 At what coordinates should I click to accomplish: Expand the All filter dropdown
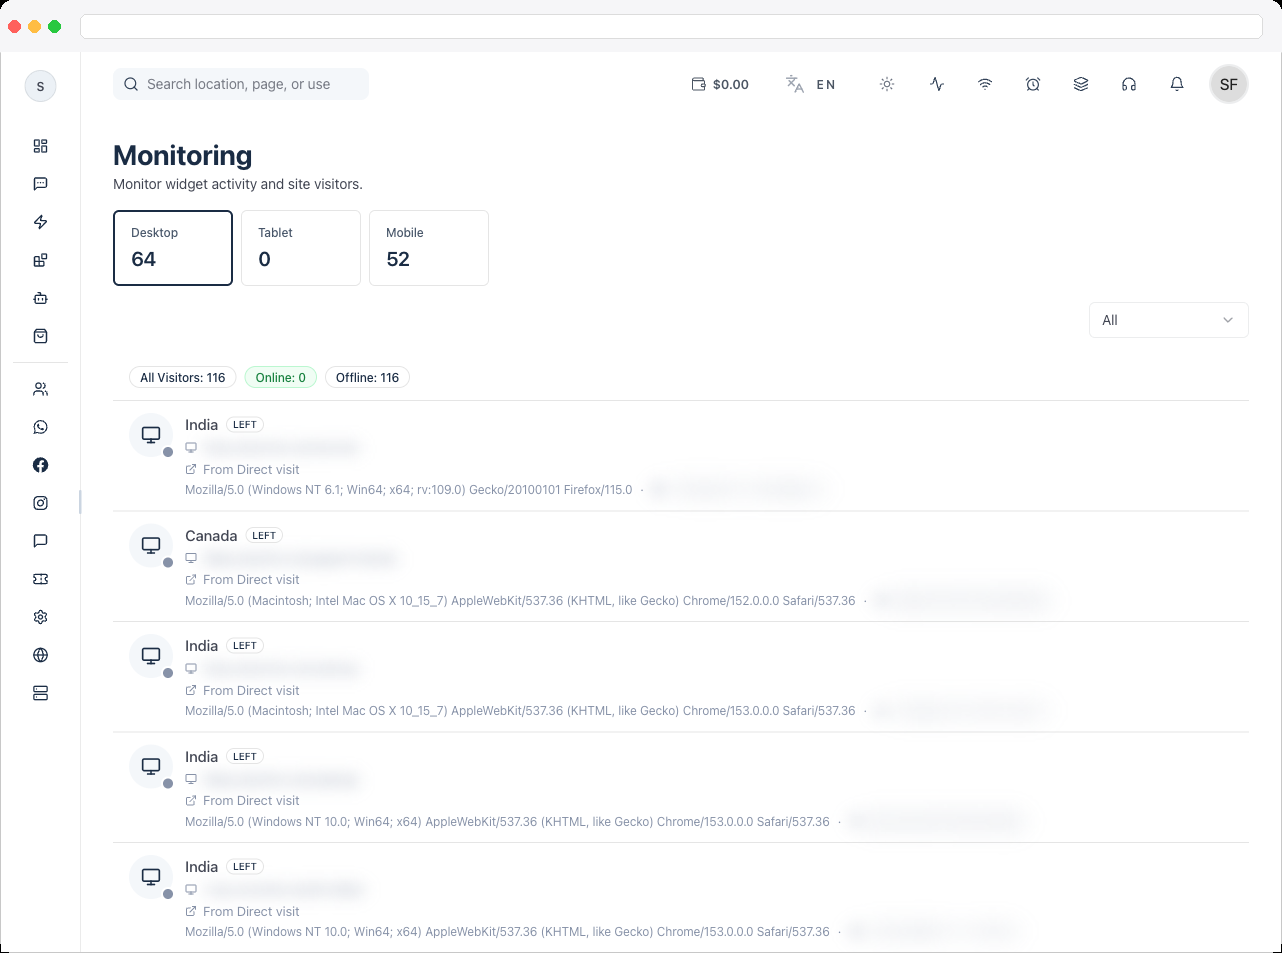click(1168, 320)
